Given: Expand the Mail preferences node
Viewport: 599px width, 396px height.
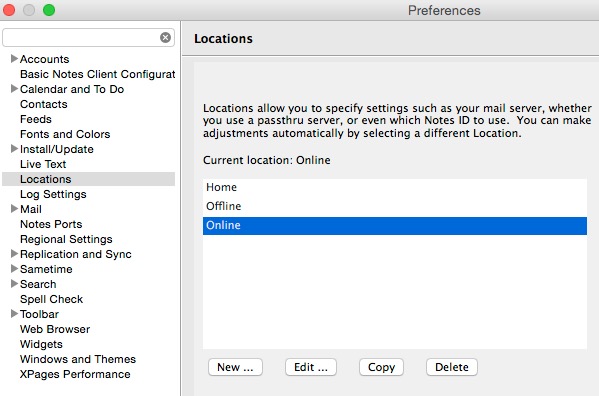Looking at the screenshot, I should [x=14, y=209].
